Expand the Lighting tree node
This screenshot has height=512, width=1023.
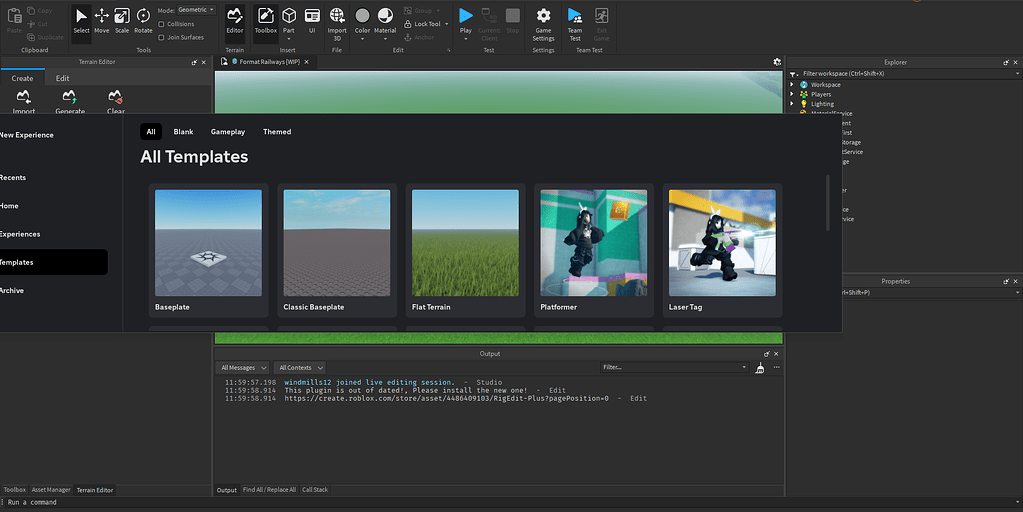(x=792, y=104)
